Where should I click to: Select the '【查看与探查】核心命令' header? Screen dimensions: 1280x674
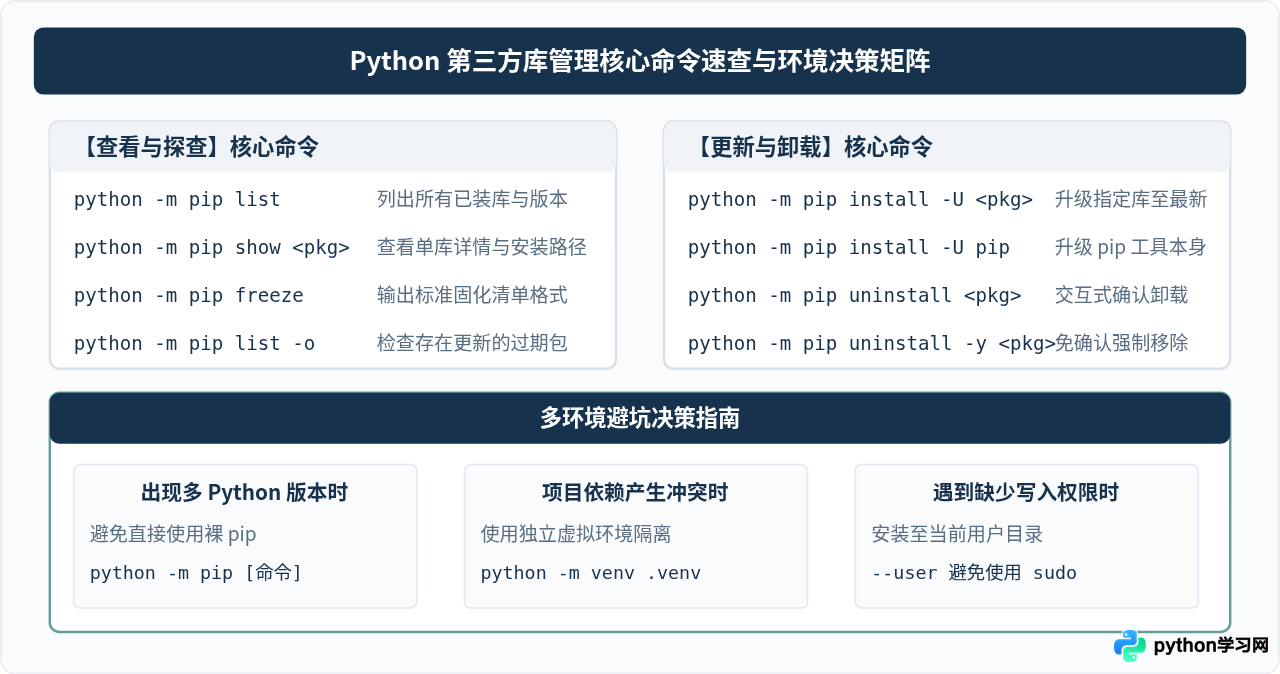click(333, 147)
